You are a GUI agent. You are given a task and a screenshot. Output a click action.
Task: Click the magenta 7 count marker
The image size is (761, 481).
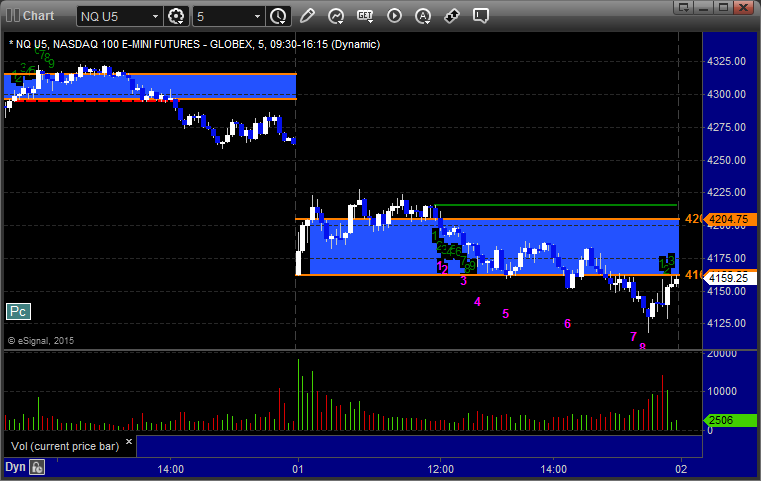(x=633, y=336)
